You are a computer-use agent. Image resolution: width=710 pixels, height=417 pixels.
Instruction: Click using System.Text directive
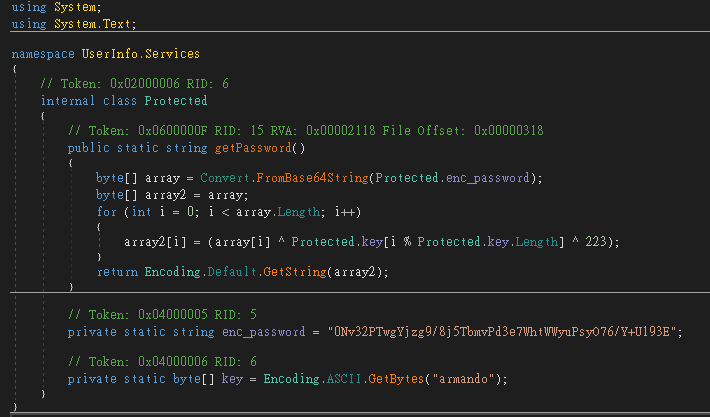(74, 24)
